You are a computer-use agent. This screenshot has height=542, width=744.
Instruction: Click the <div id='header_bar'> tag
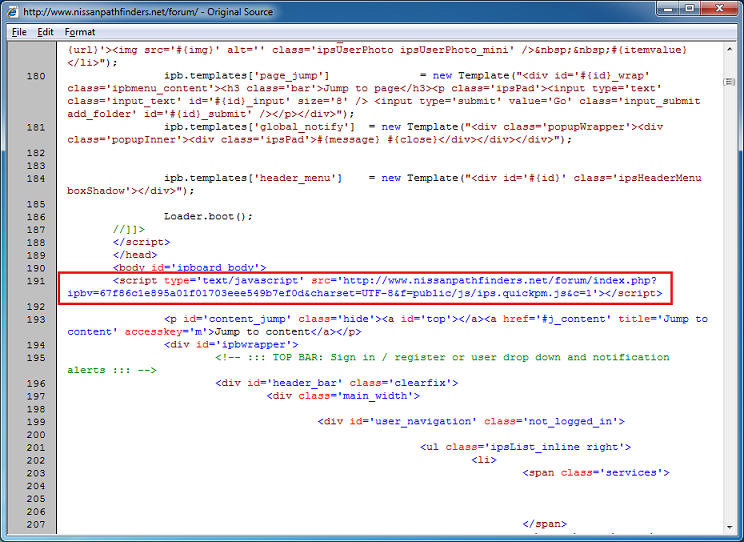click(337, 383)
